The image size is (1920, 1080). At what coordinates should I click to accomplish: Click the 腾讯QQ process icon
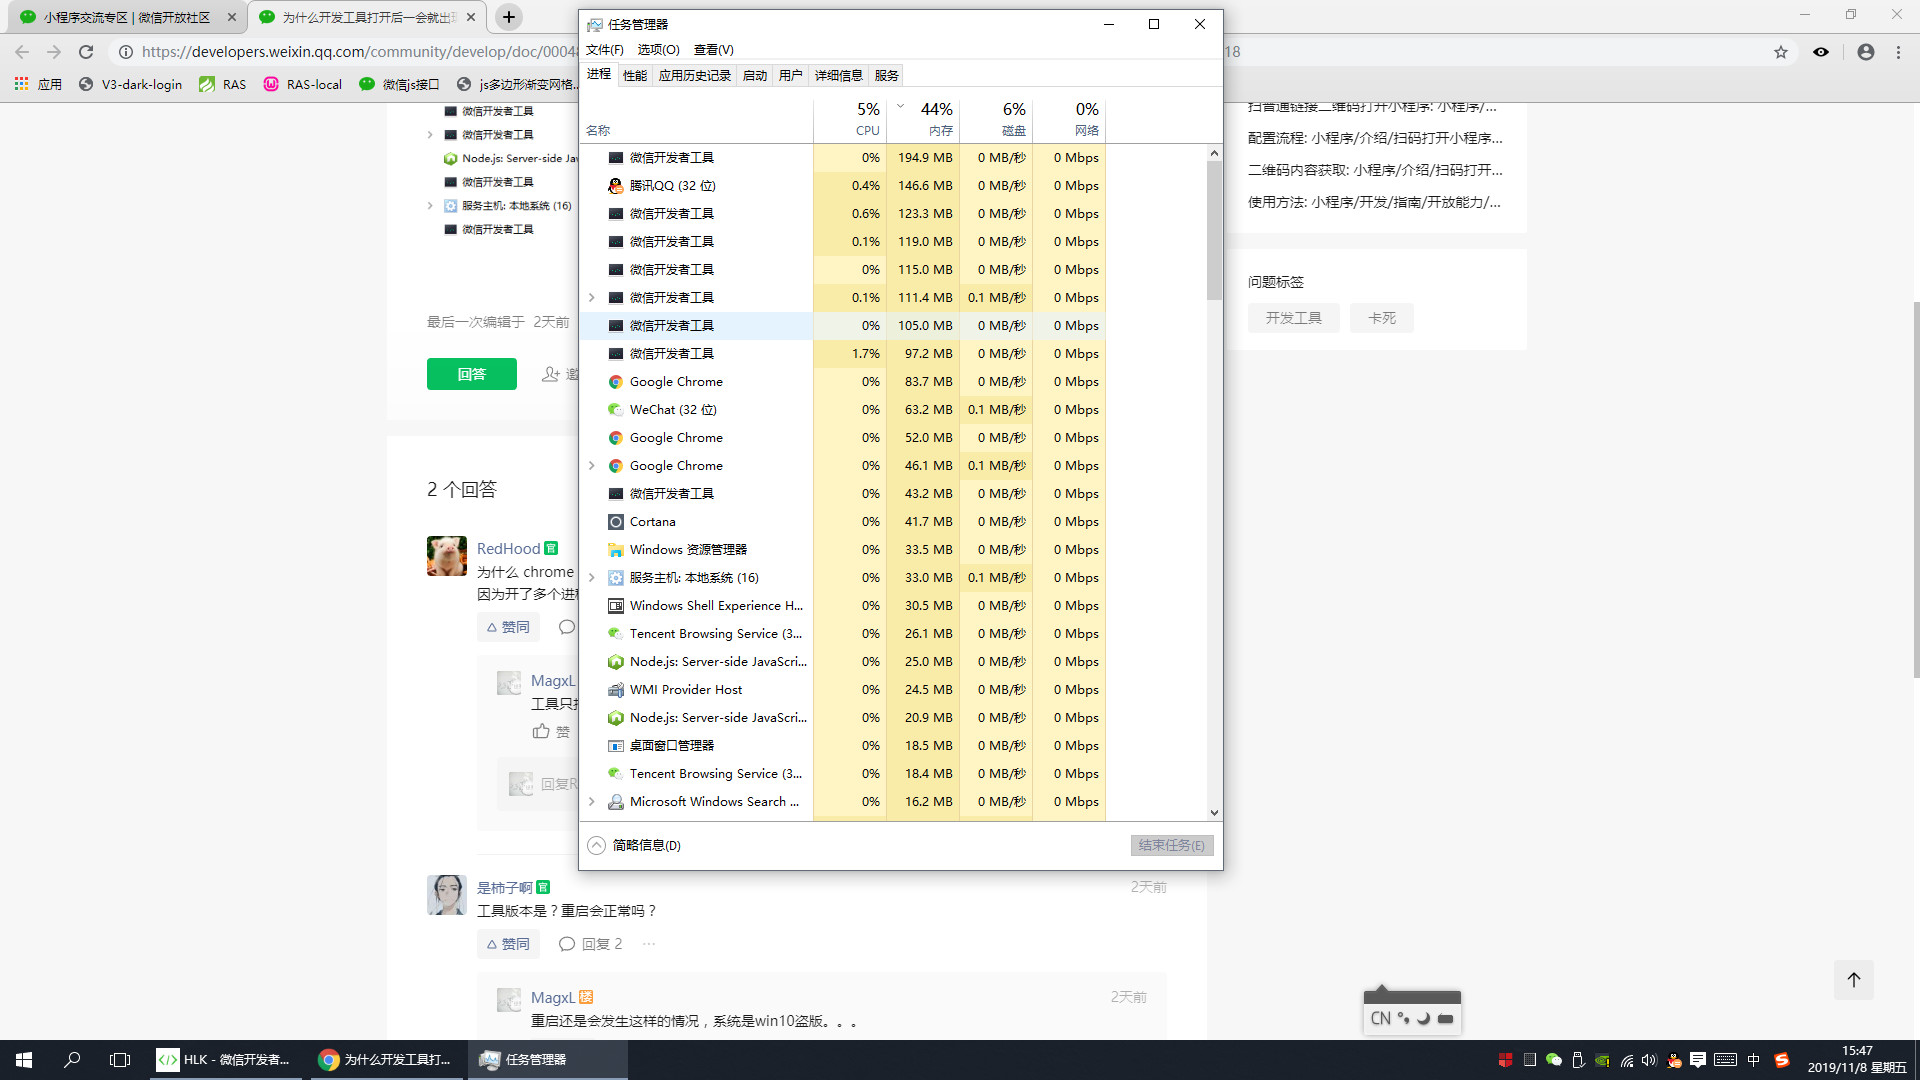(616, 186)
